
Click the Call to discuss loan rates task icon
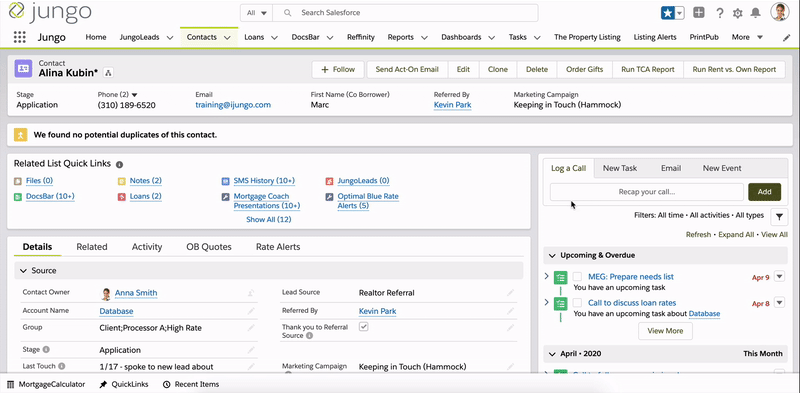click(x=561, y=303)
